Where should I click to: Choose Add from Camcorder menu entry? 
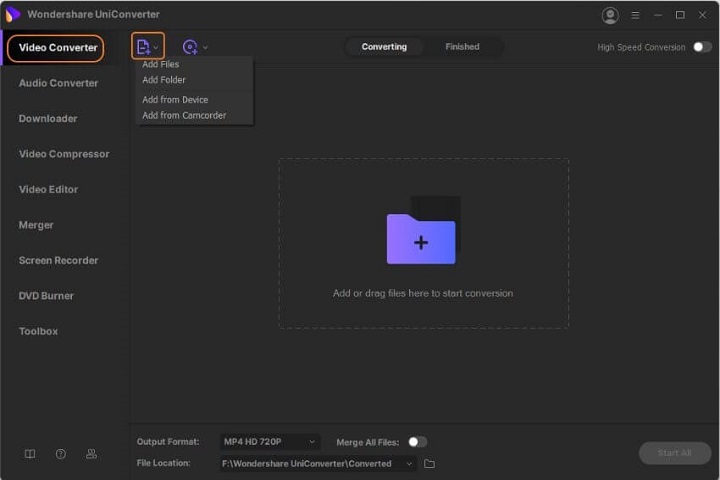184,115
